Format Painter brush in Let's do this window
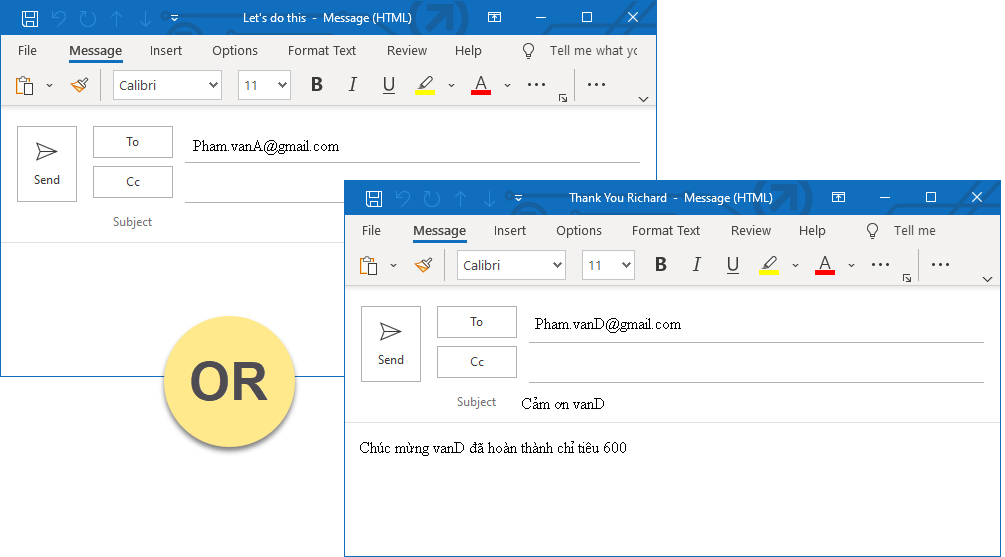 click(x=79, y=85)
